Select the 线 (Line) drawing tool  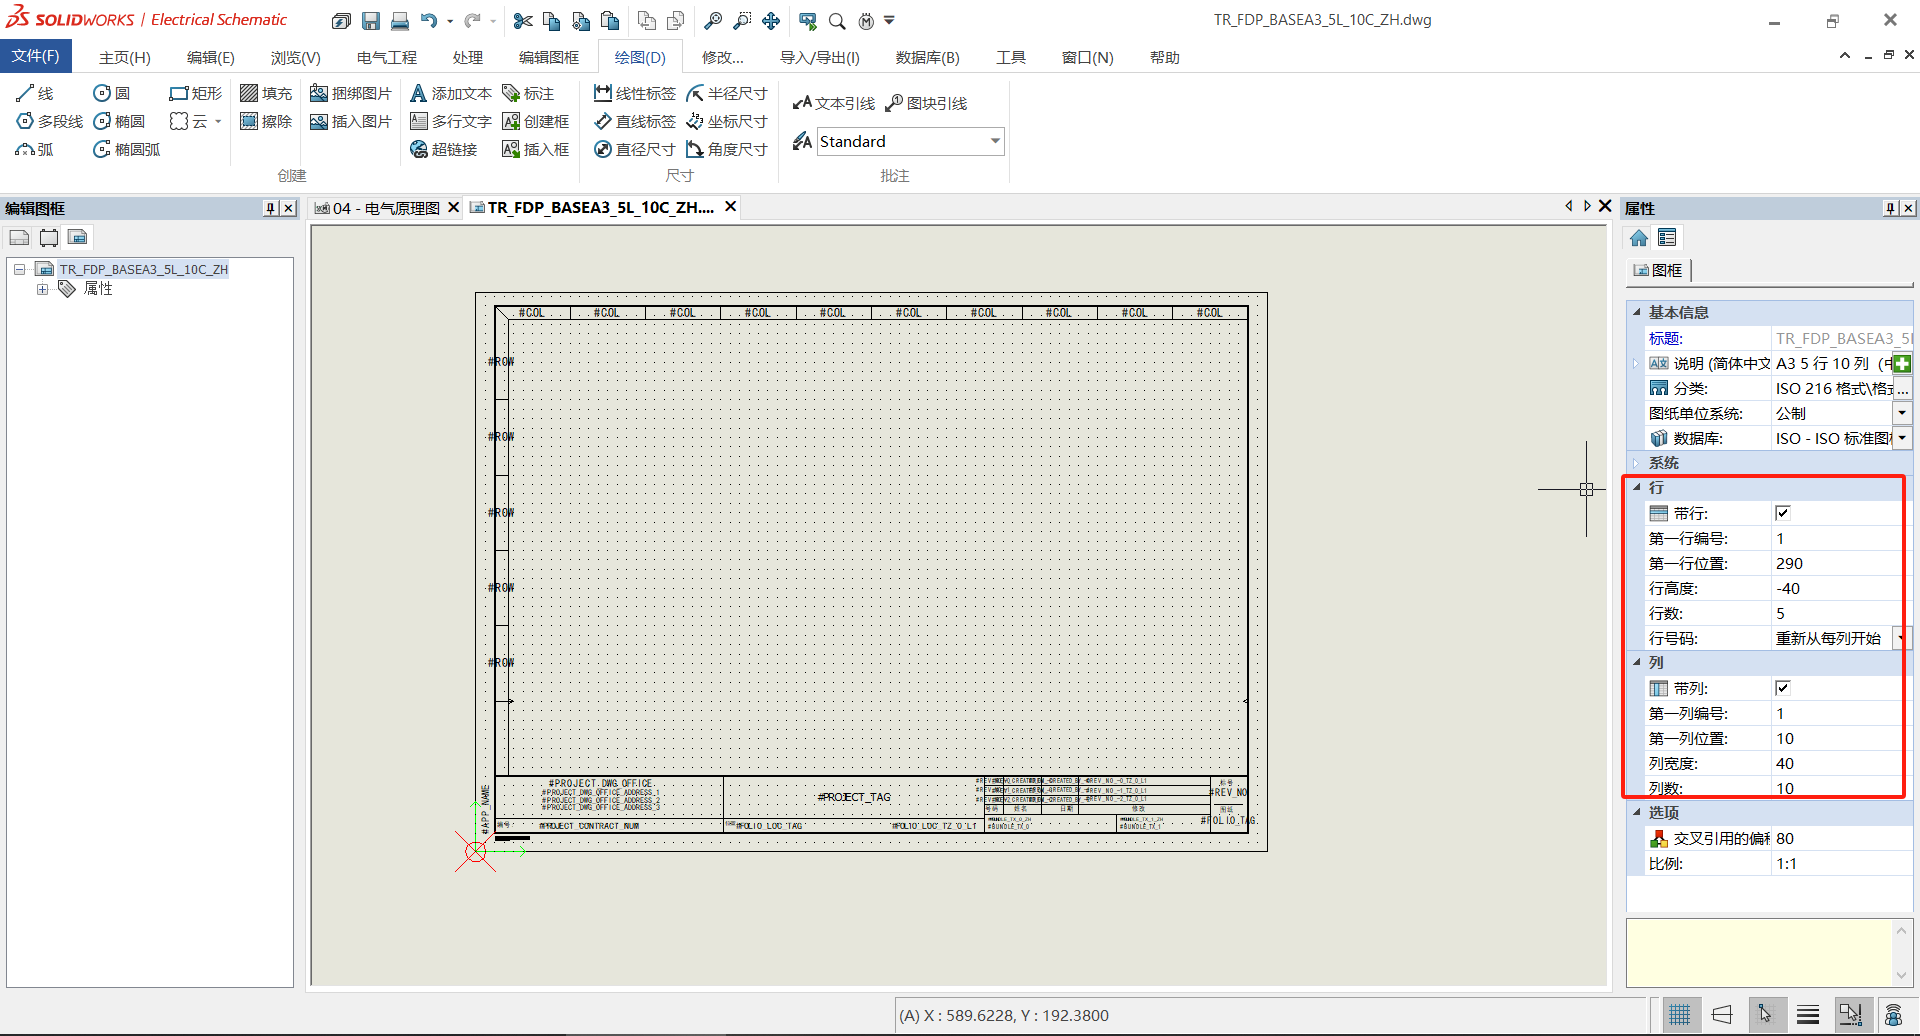tap(35, 93)
